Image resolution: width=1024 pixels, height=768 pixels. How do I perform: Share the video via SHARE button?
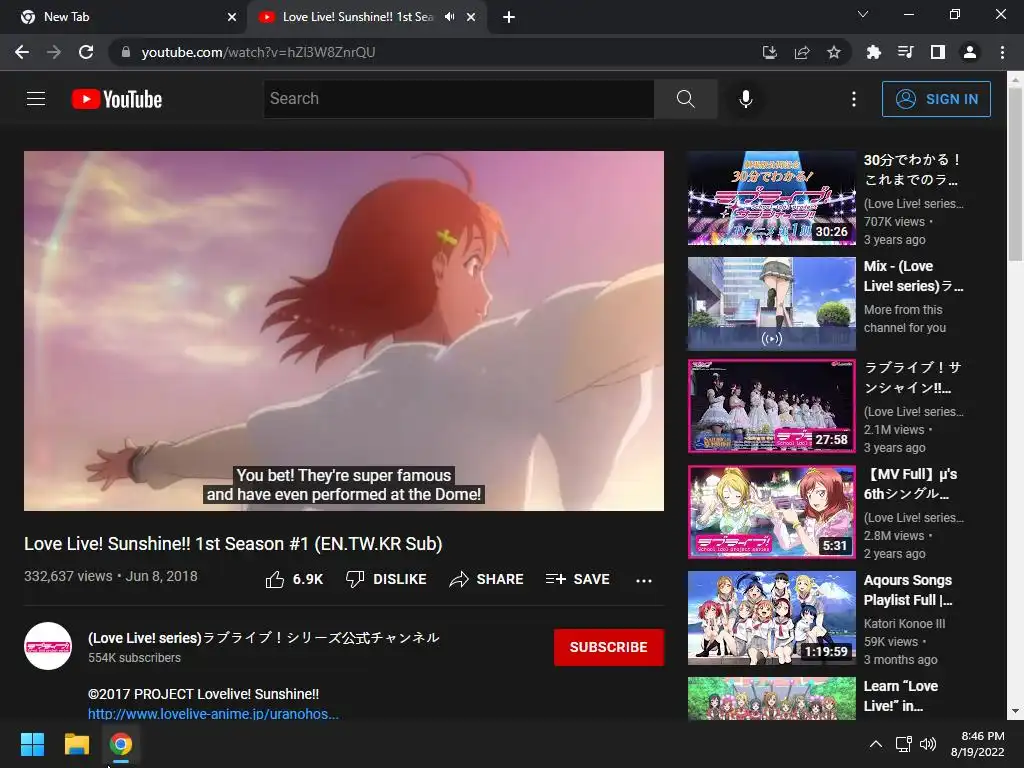pyautogui.click(x=487, y=579)
